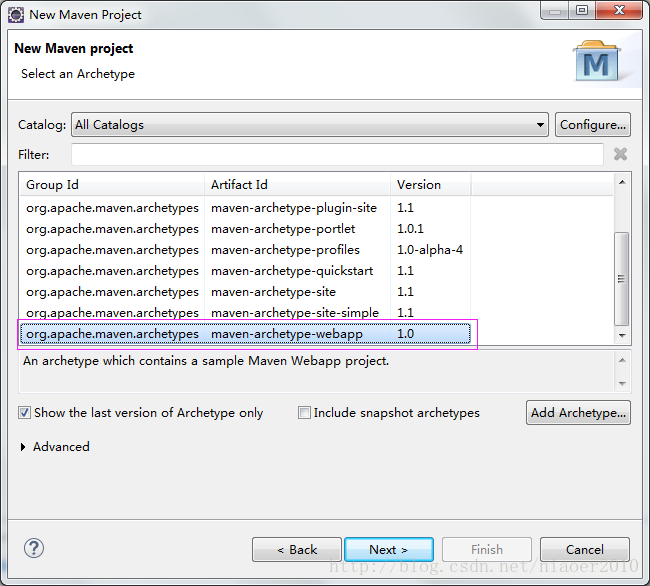Click the Add Archetype... button

click(x=578, y=413)
